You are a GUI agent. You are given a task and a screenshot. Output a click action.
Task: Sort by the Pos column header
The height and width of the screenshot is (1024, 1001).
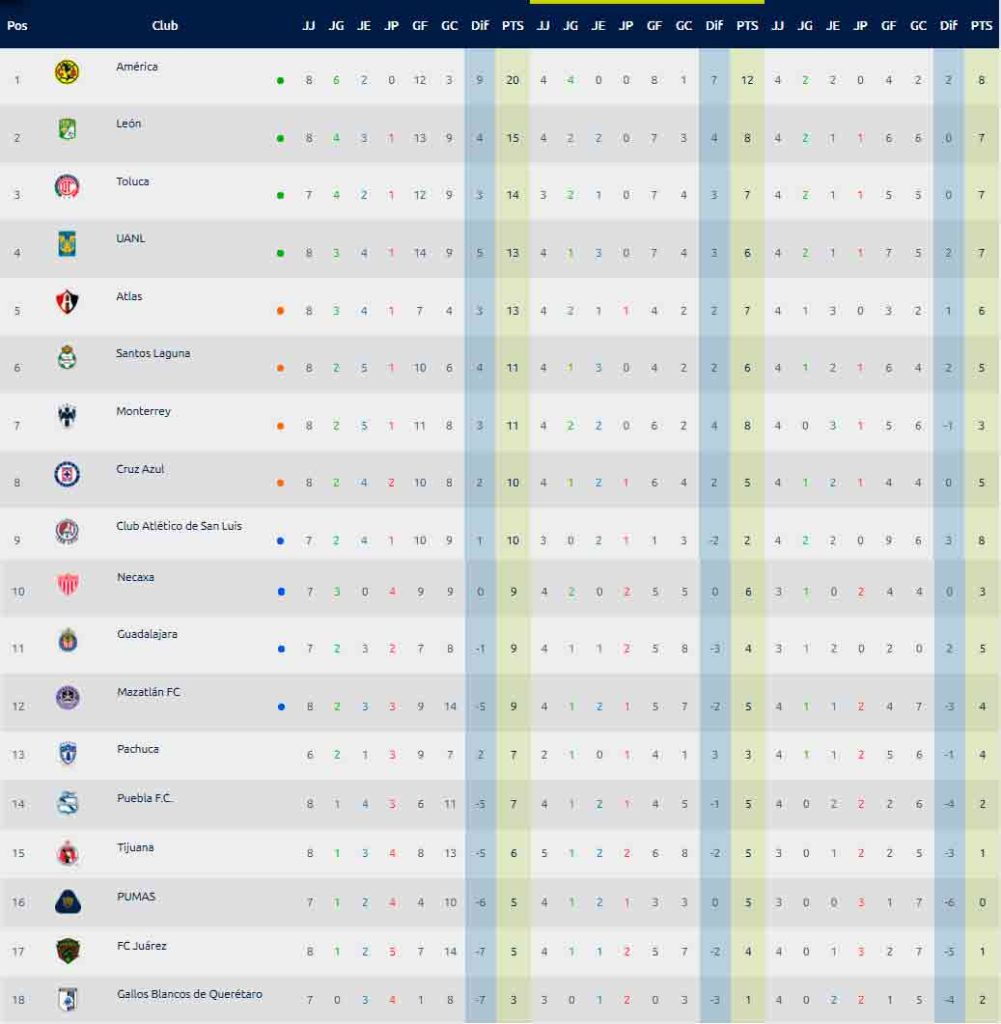(17, 25)
